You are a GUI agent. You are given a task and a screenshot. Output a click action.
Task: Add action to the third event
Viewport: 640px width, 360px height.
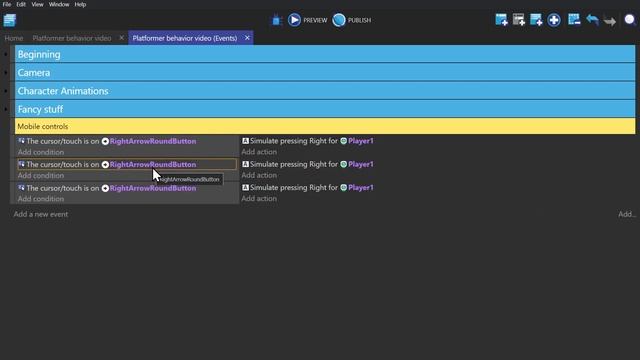(x=259, y=198)
